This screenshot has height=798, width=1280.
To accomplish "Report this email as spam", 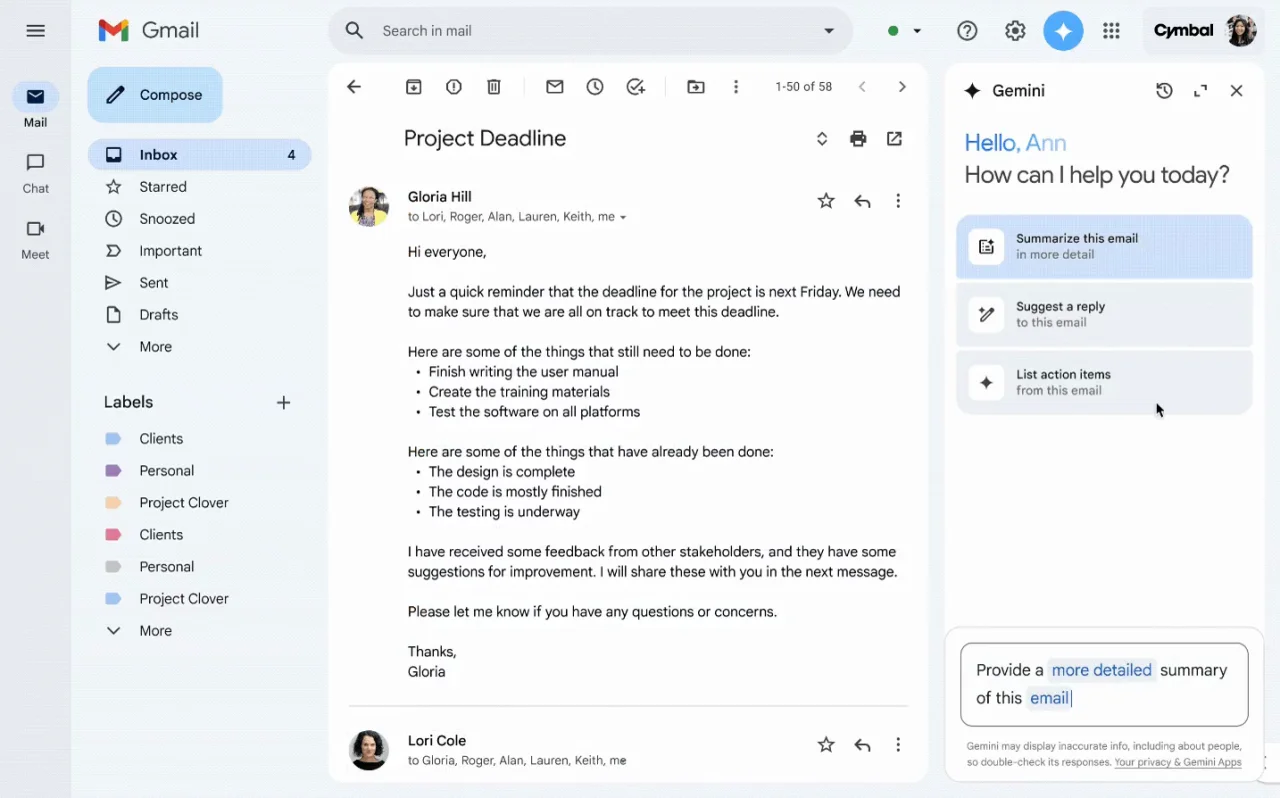I will [x=453, y=87].
